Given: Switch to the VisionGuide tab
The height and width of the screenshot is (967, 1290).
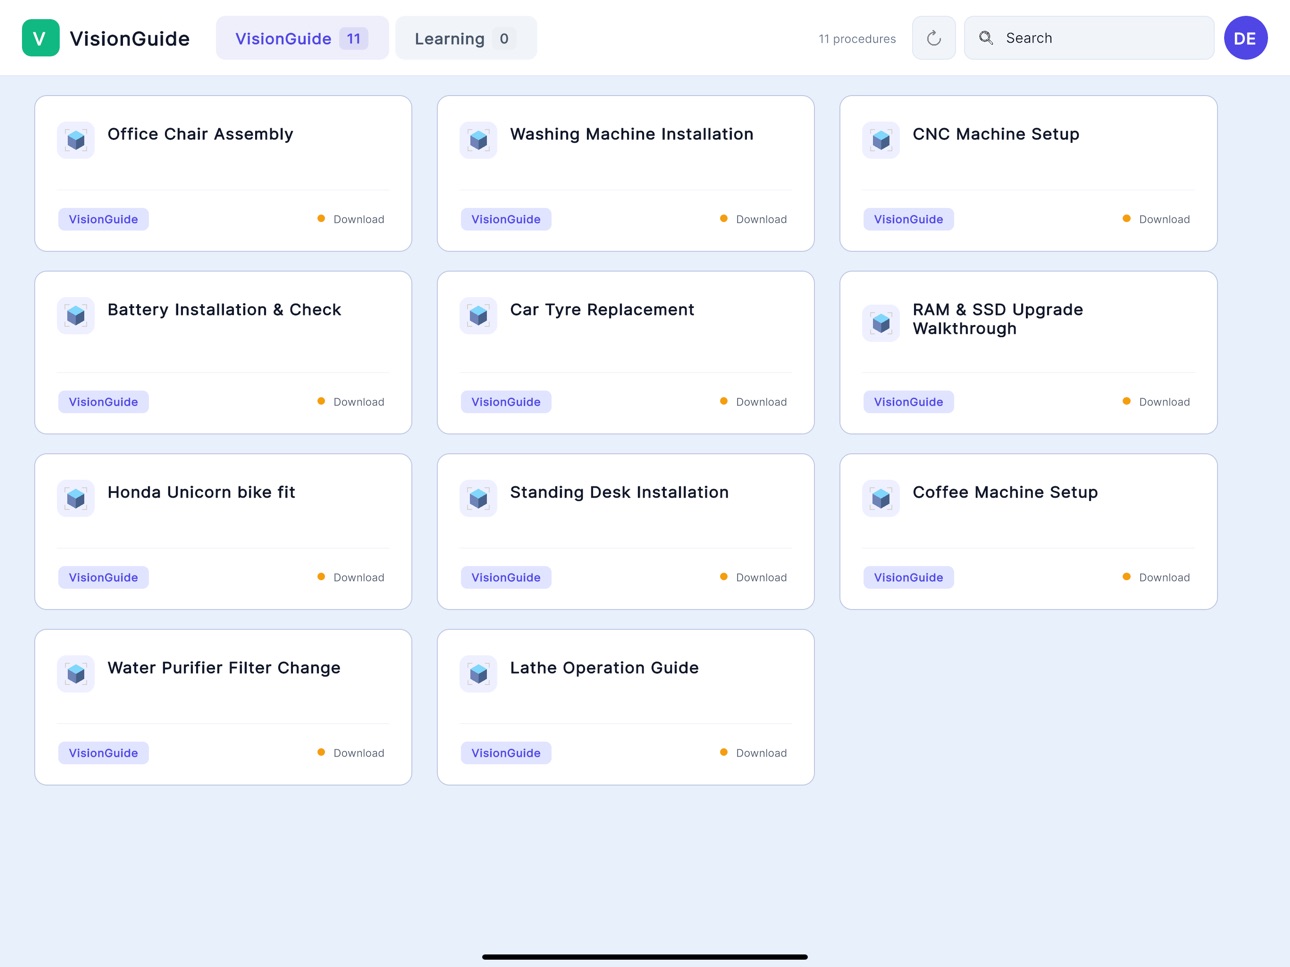Looking at the screenshot, I should [302, 38].
